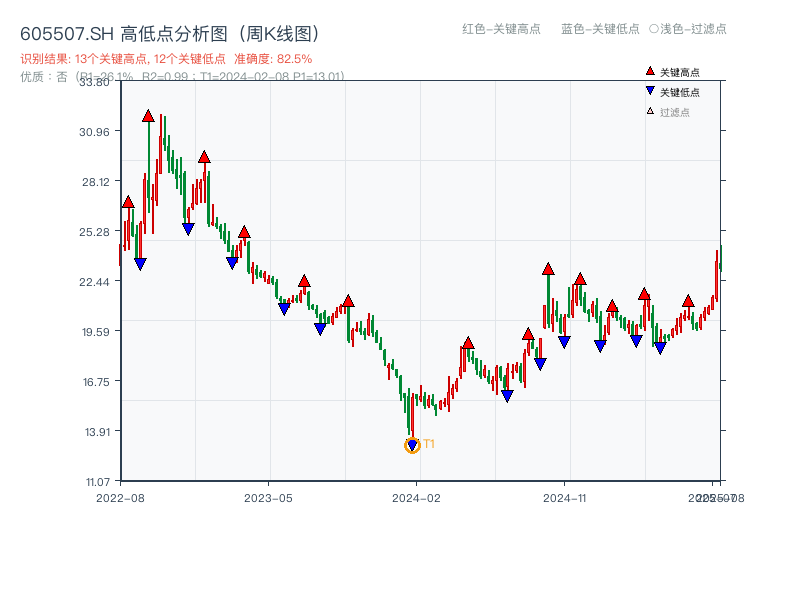Click the first red key-high marker near 27
The height and width of the screenshot is (600, 800).
128,202
